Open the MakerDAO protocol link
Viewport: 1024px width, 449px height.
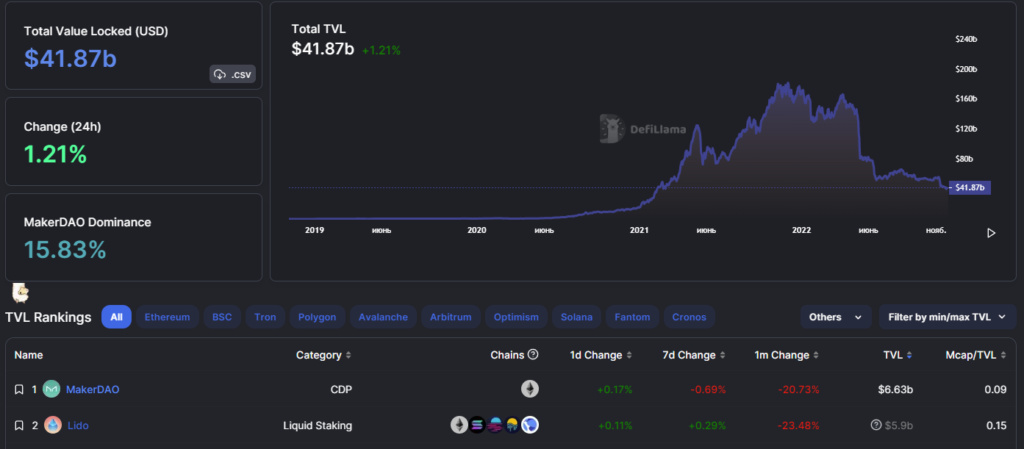(93, 390)
